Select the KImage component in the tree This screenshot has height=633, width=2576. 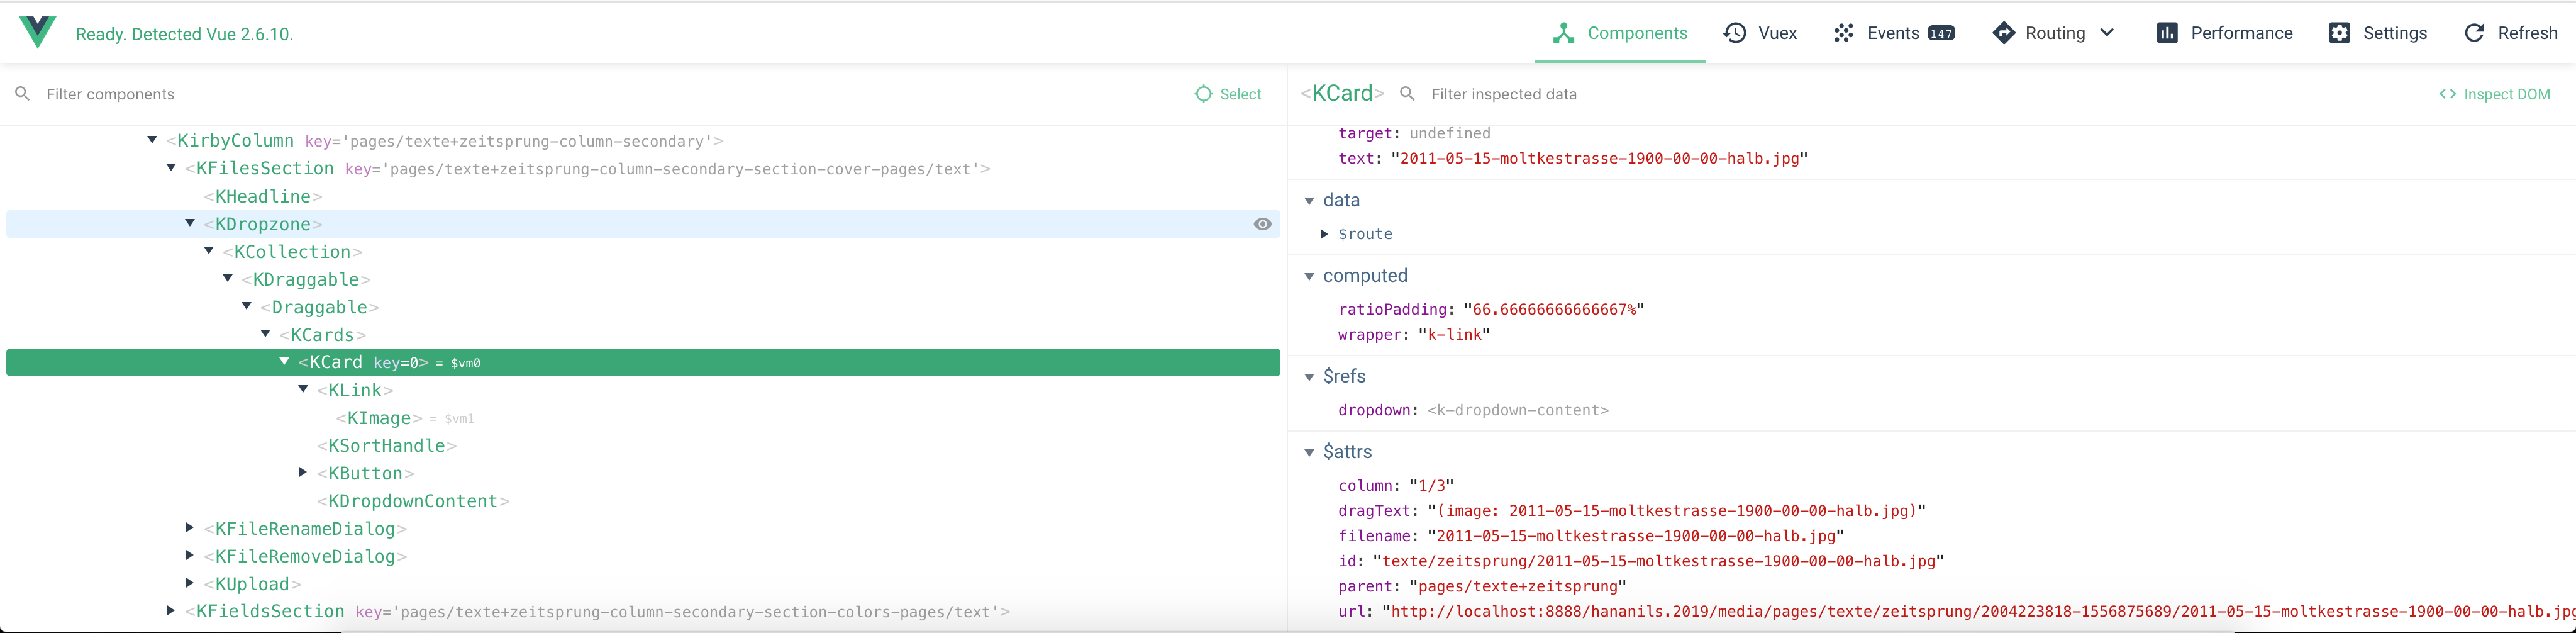tap(380, 417)
